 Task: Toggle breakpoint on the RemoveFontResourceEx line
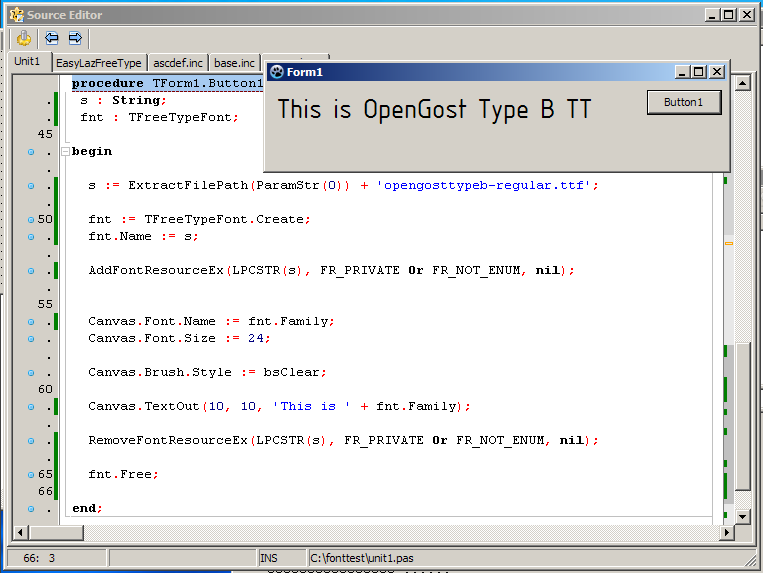click(31, 440)
